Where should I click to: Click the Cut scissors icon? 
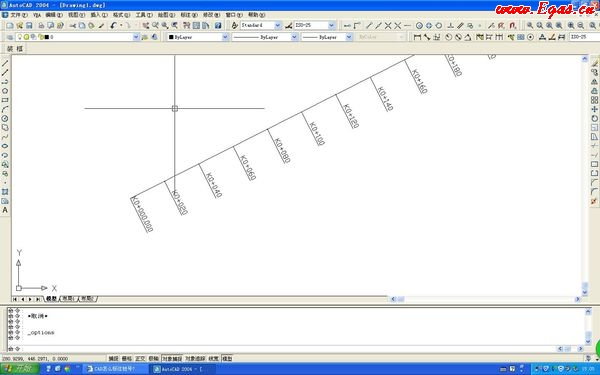pyautogui.click(x=72, y=26)
